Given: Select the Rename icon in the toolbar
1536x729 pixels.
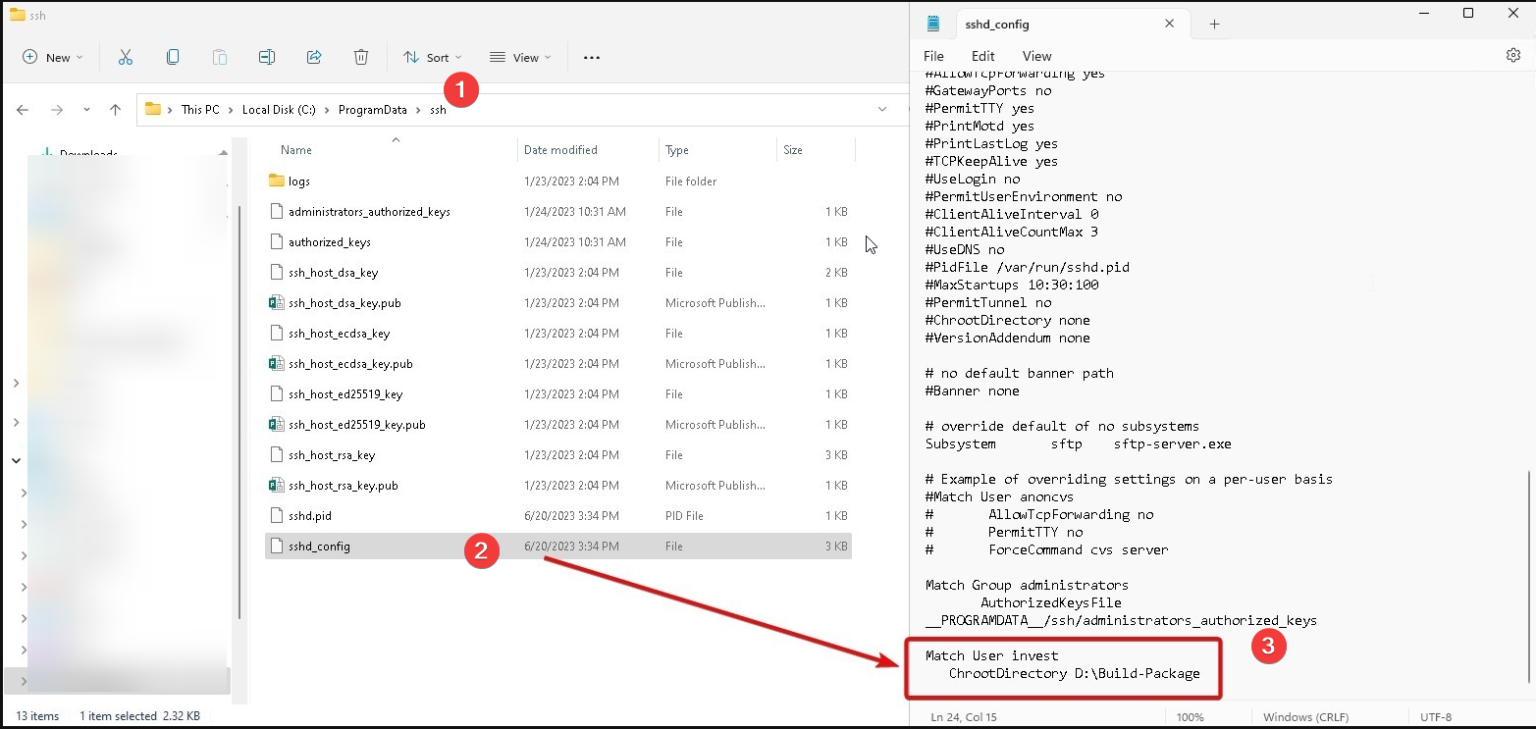Looking at the screenshot, I should pyautogui.click(x=267, y=57).
